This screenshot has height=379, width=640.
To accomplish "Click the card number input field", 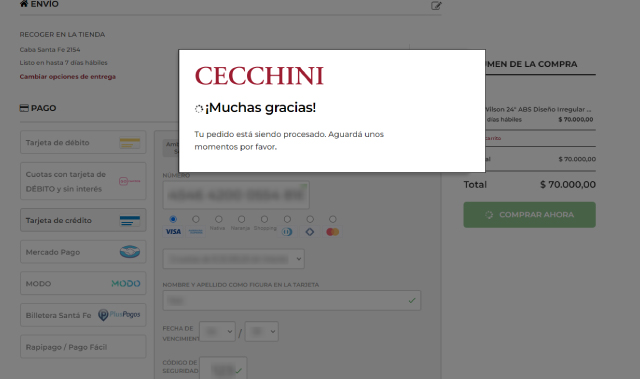I will coord(236,195).
